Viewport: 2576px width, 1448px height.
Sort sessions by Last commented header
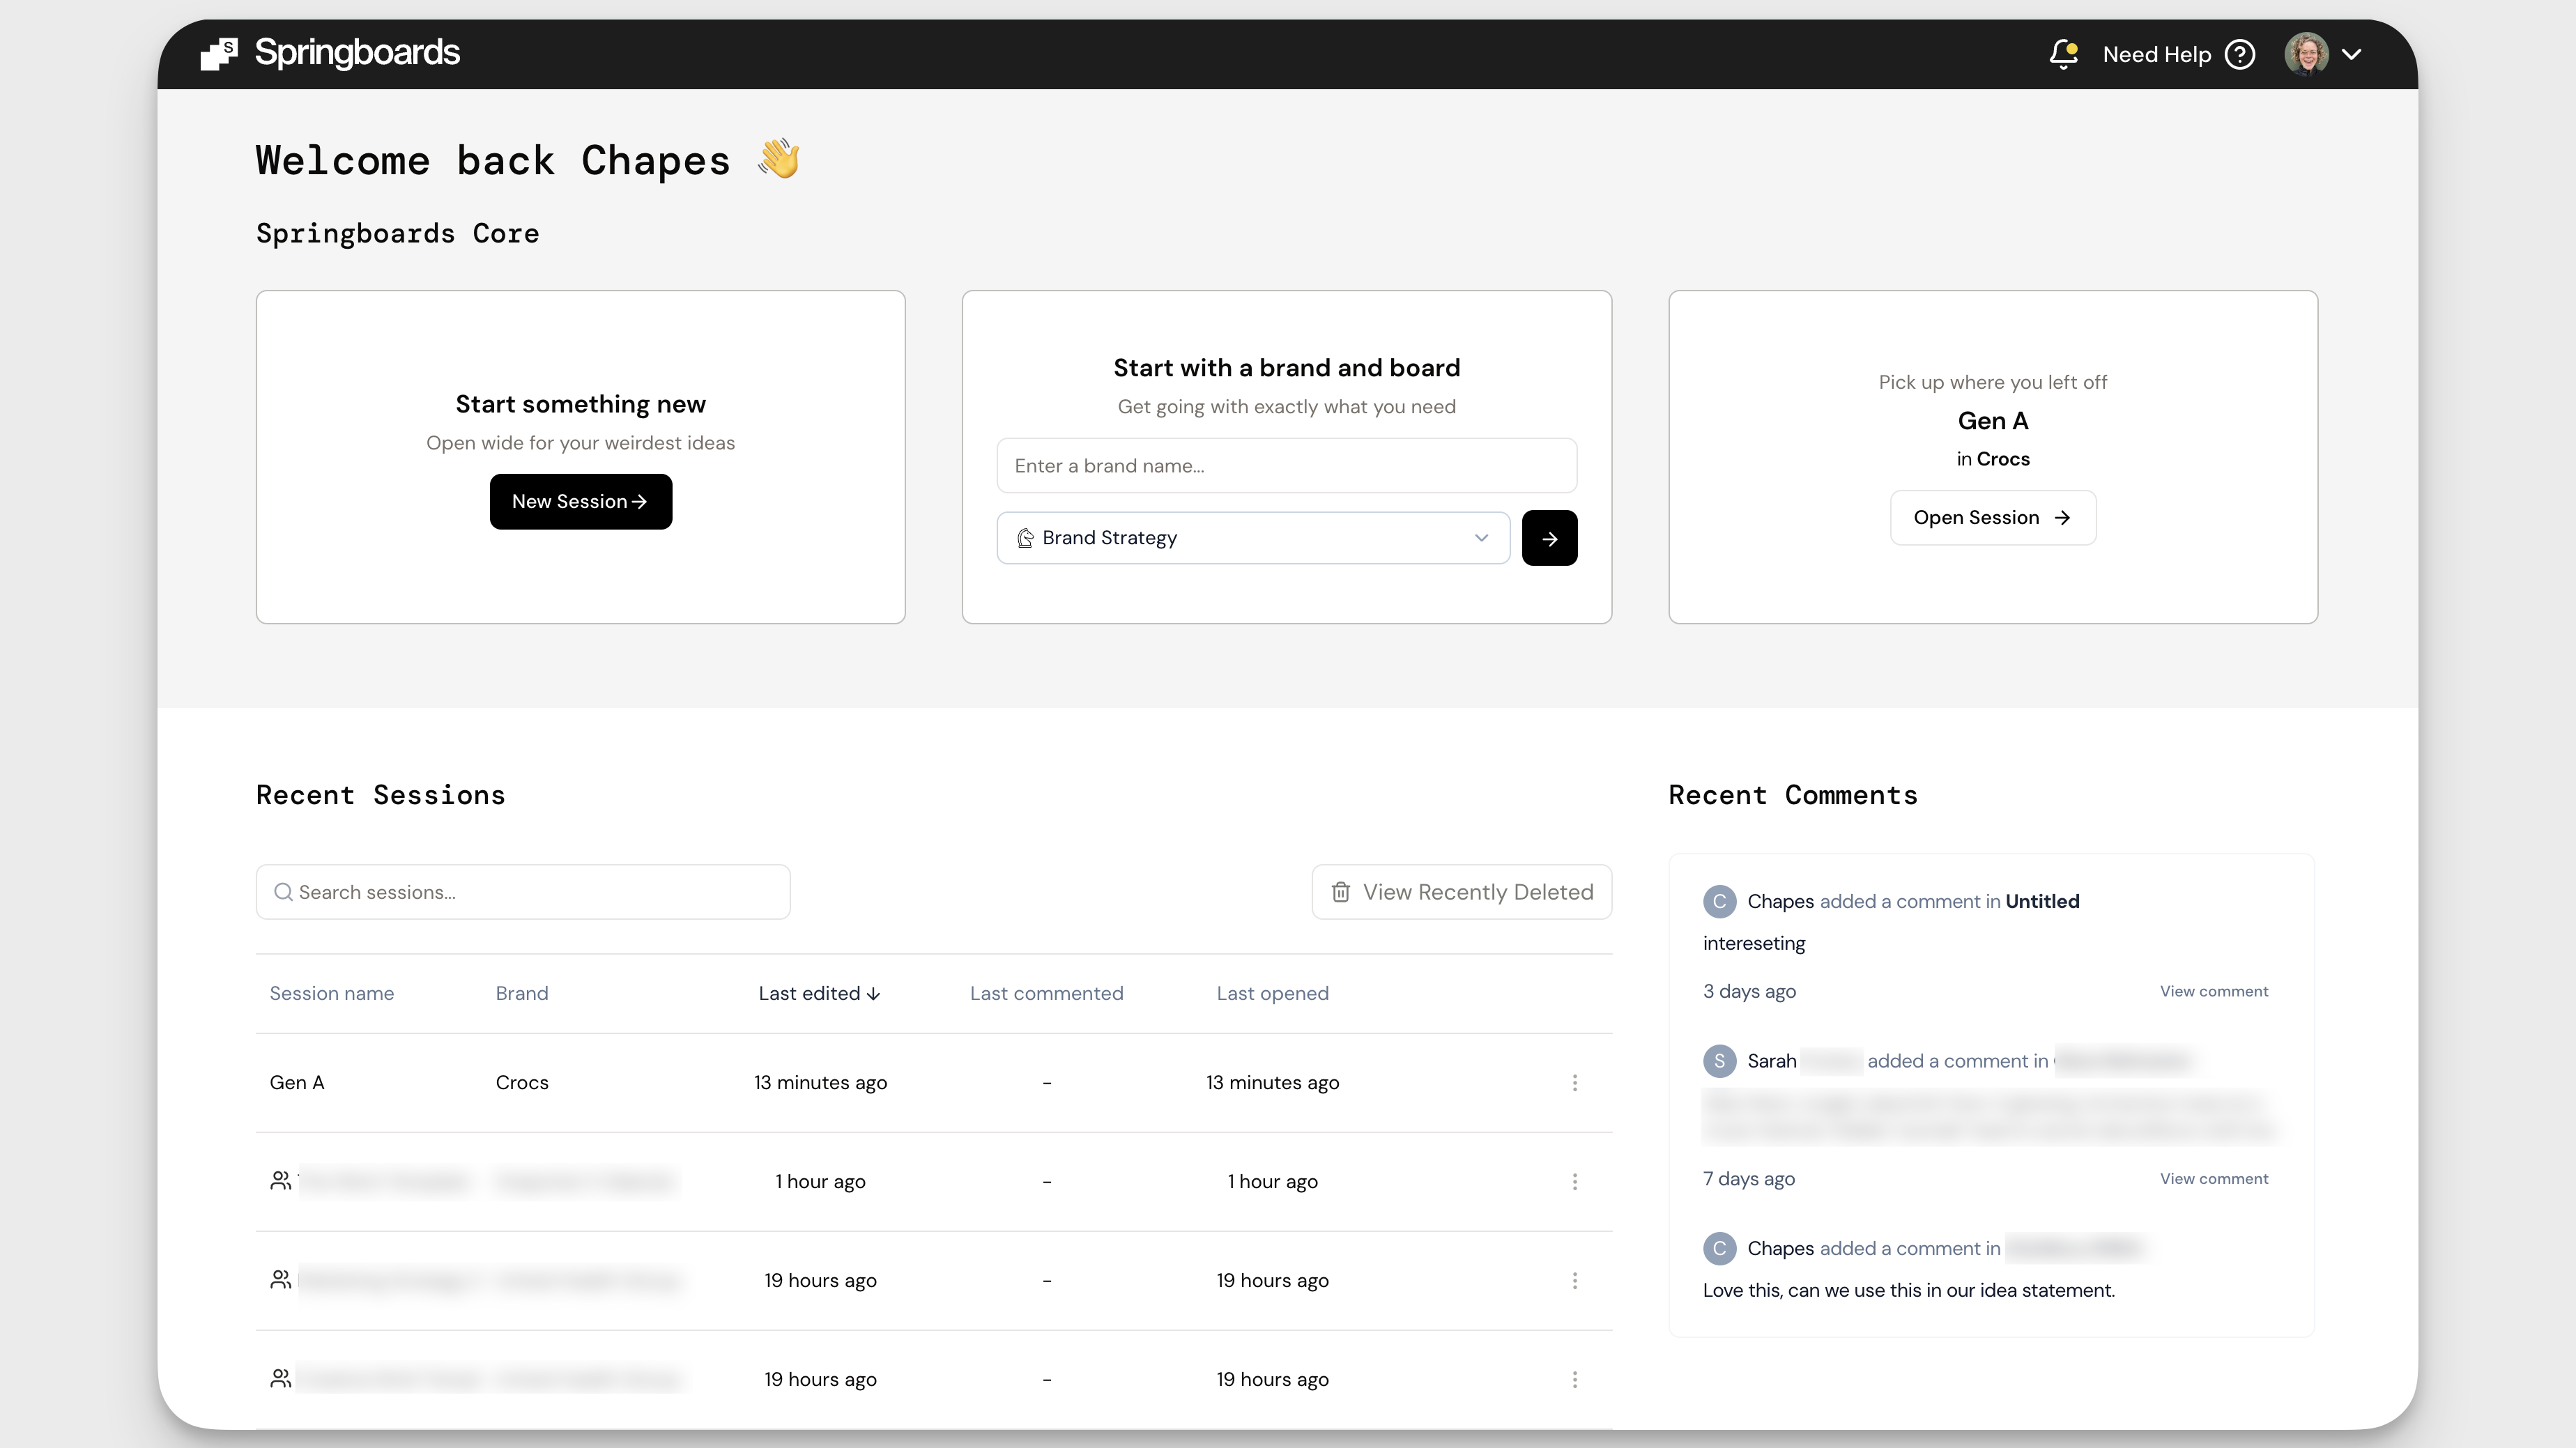(1046, 994)
